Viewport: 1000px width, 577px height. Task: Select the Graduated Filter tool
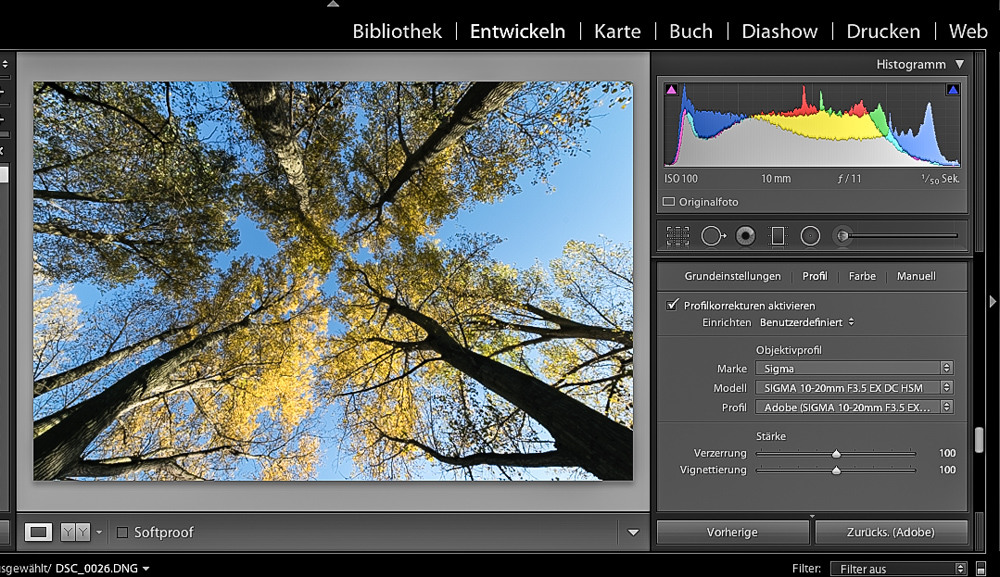(x=777, y=236)
